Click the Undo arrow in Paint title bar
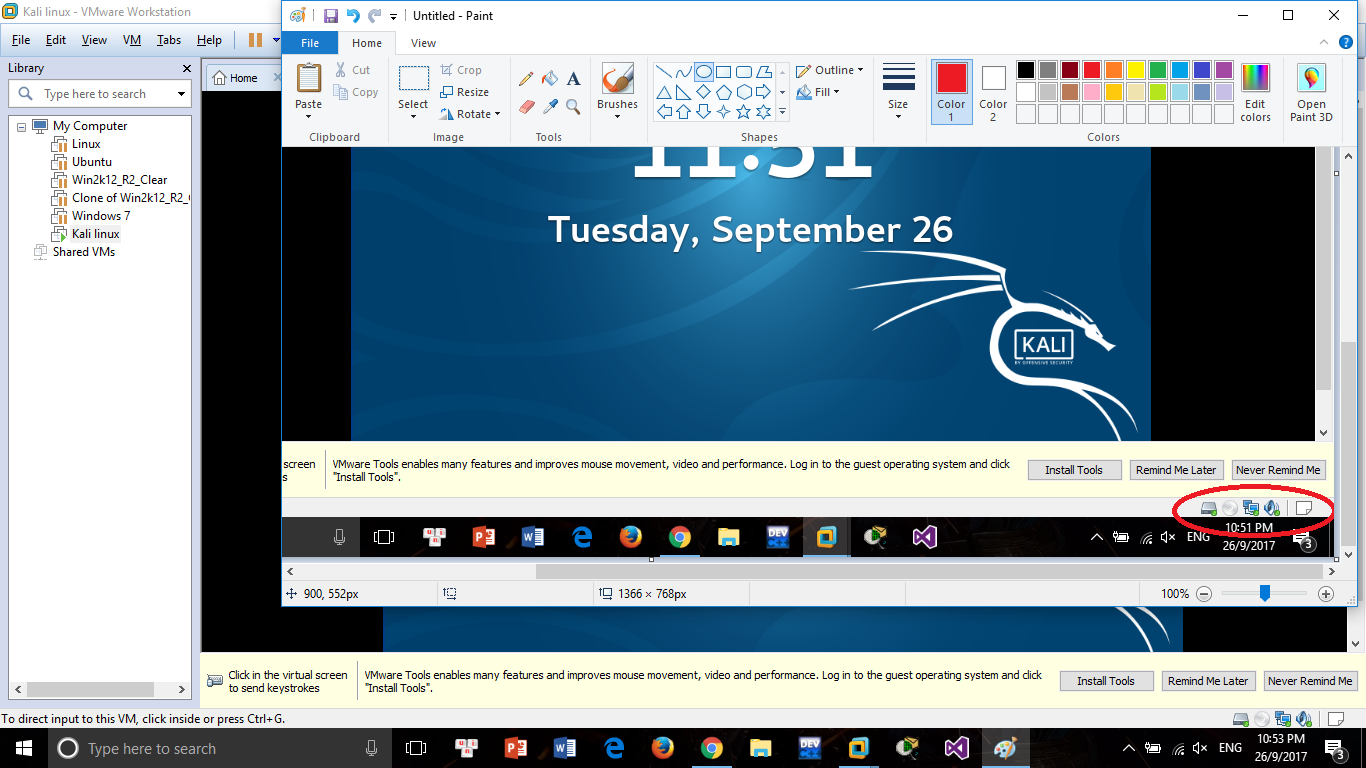This screenshot has width=1366, height=768. 353,16
